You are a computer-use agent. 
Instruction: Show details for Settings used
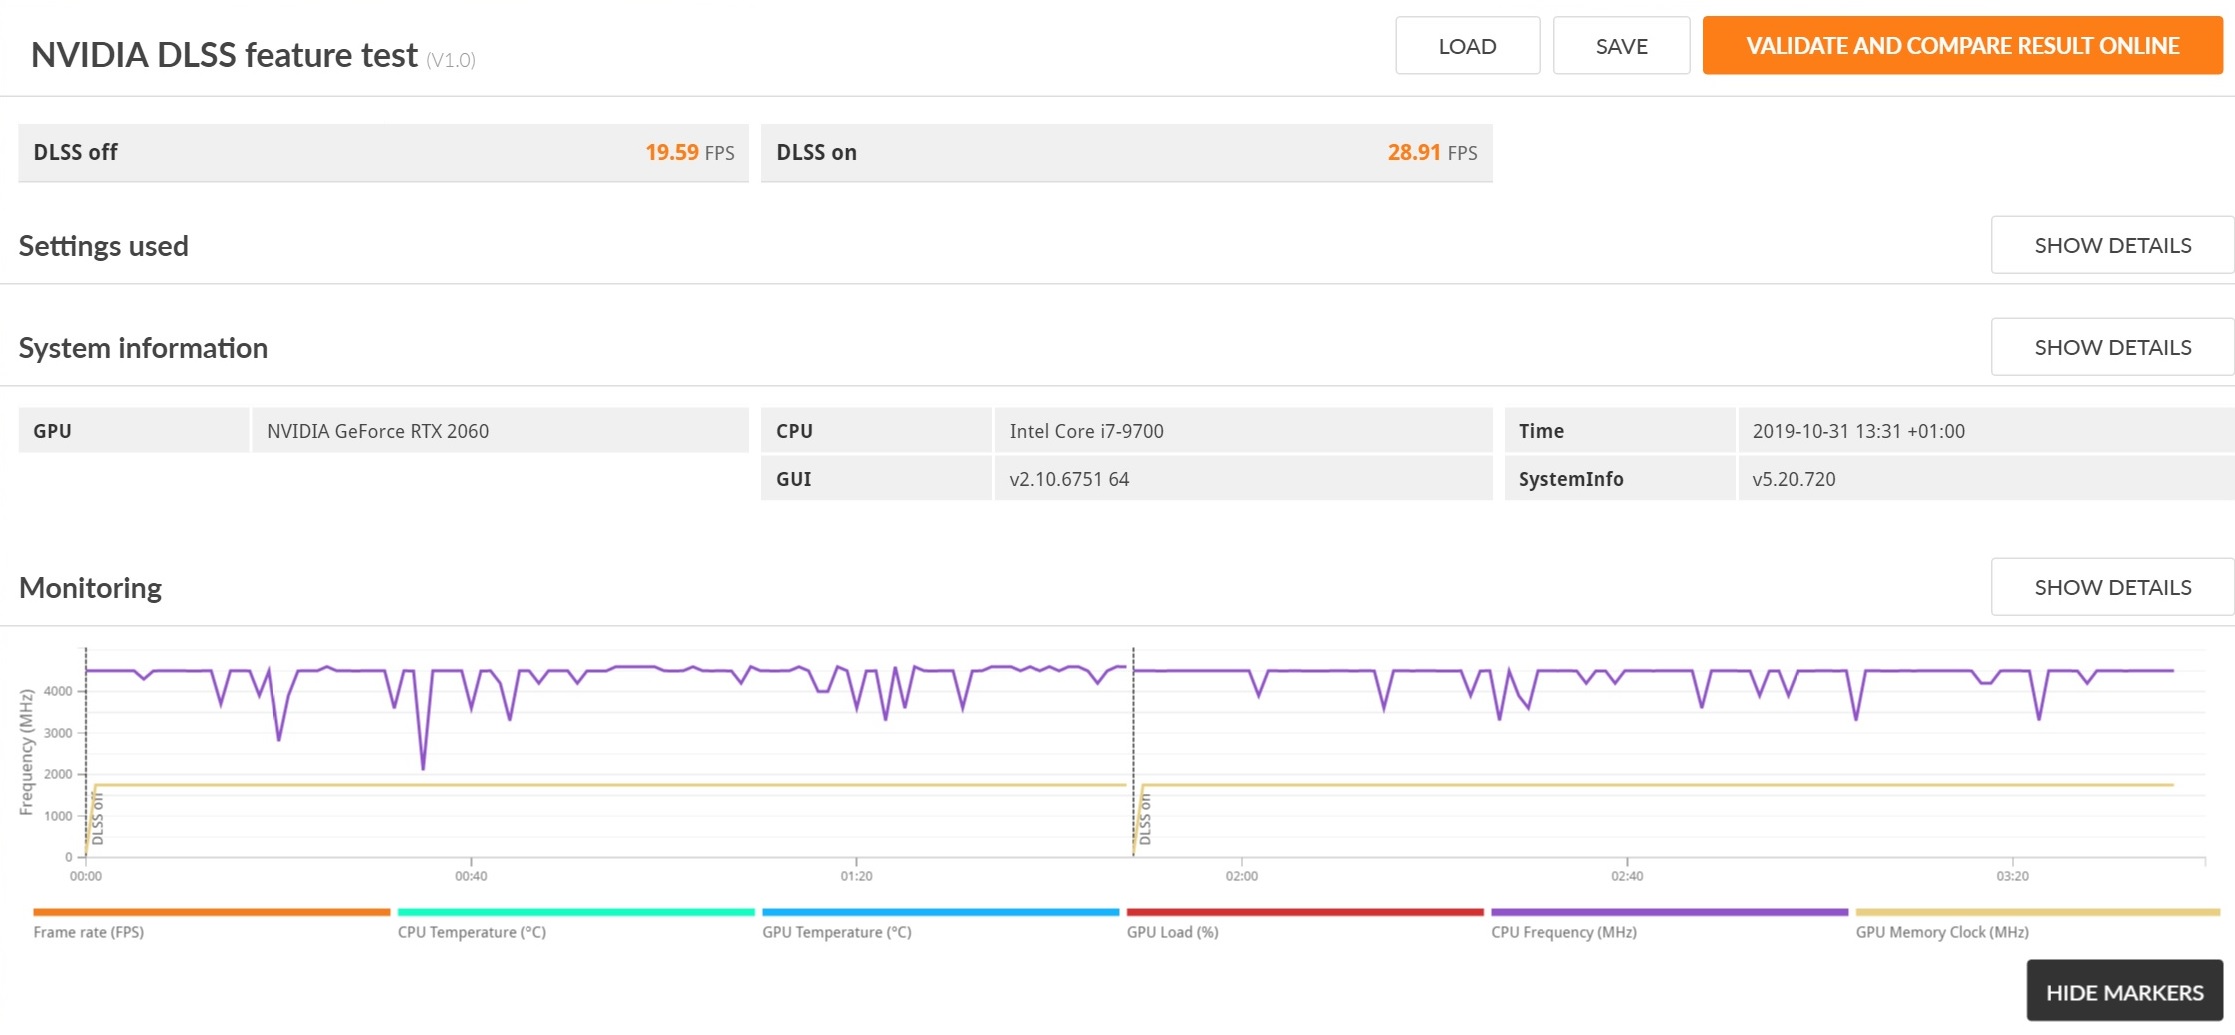[x=2112, y=245]
